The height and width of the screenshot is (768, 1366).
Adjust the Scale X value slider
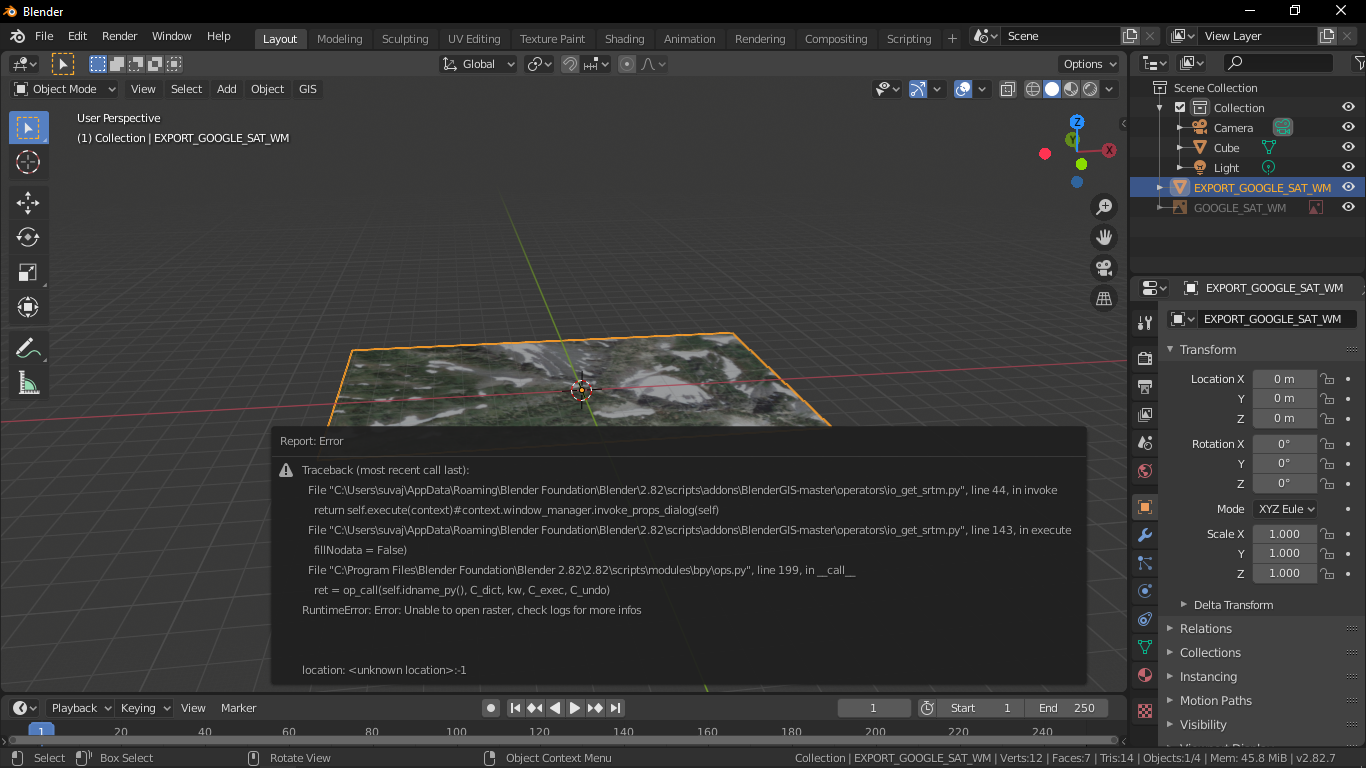(1284, 533)
